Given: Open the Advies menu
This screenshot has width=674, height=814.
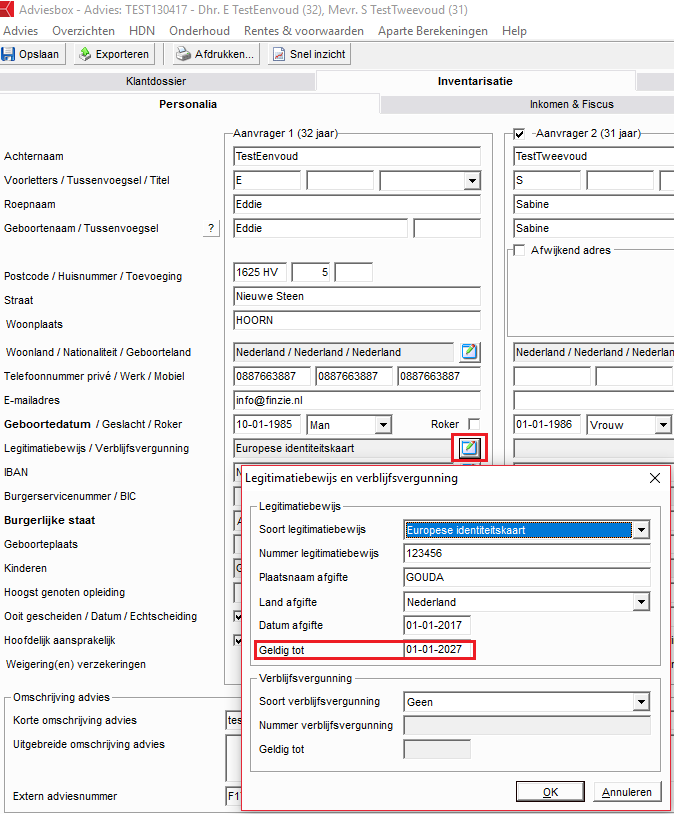Looking at the screenshot, I should tap(20, 31).
